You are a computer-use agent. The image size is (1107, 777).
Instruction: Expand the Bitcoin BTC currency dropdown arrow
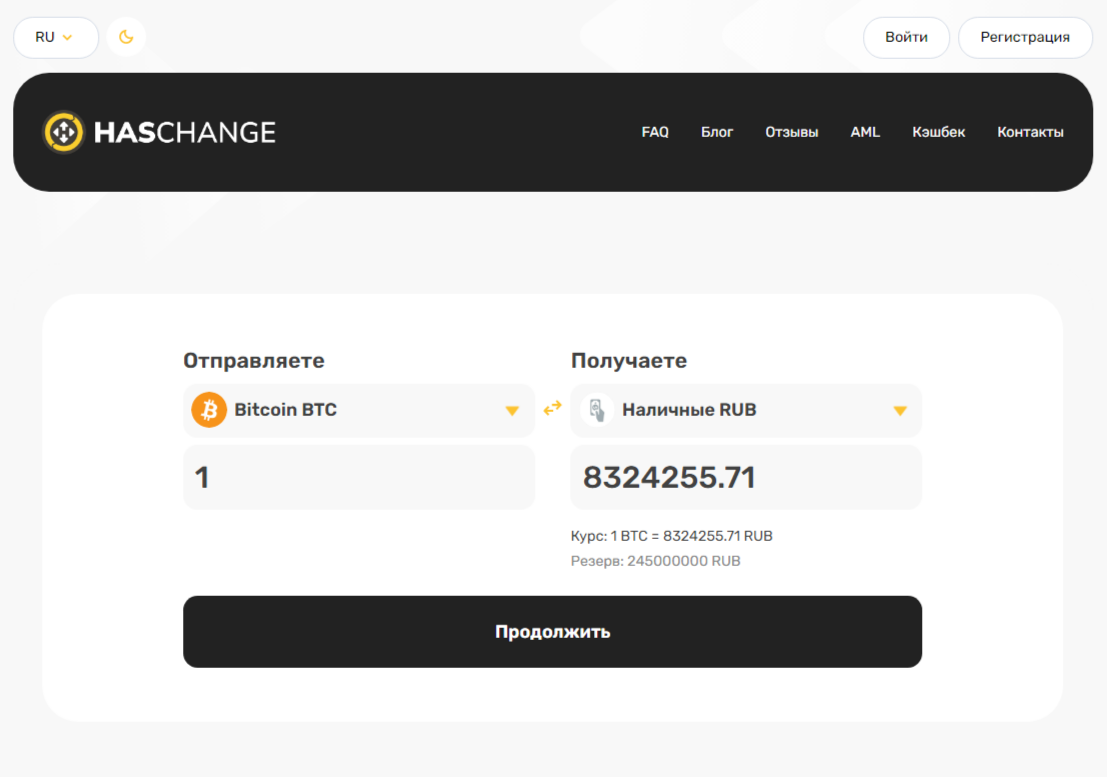click(513, 411)
